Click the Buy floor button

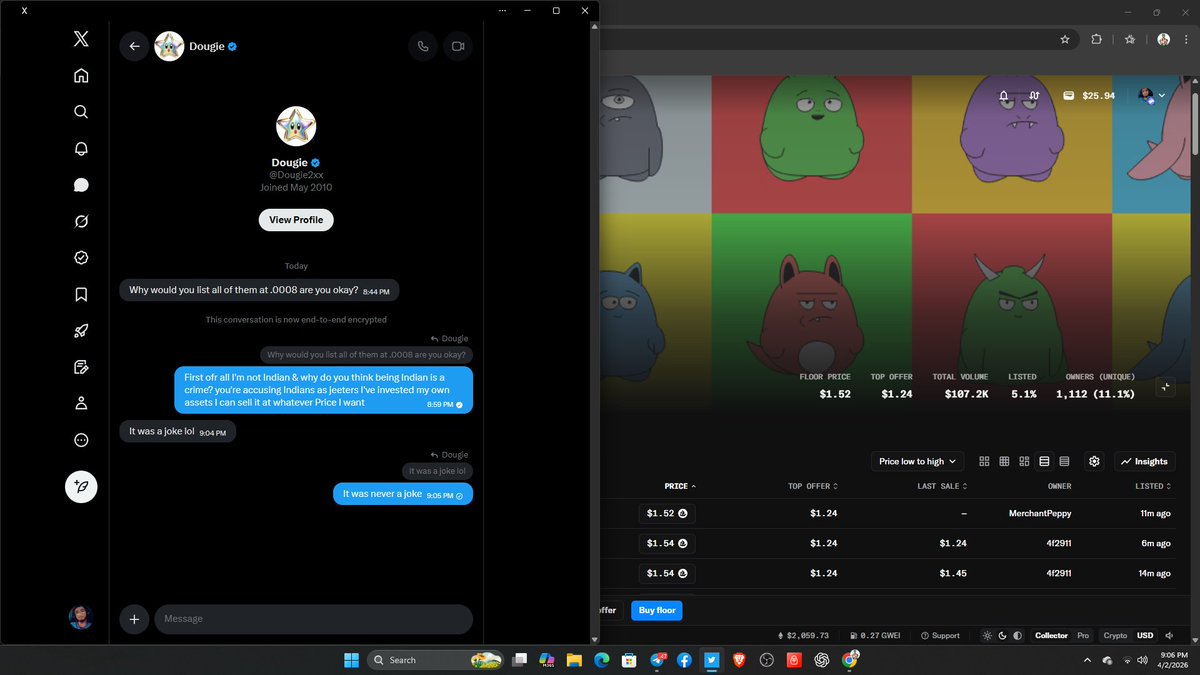point(657,610)
